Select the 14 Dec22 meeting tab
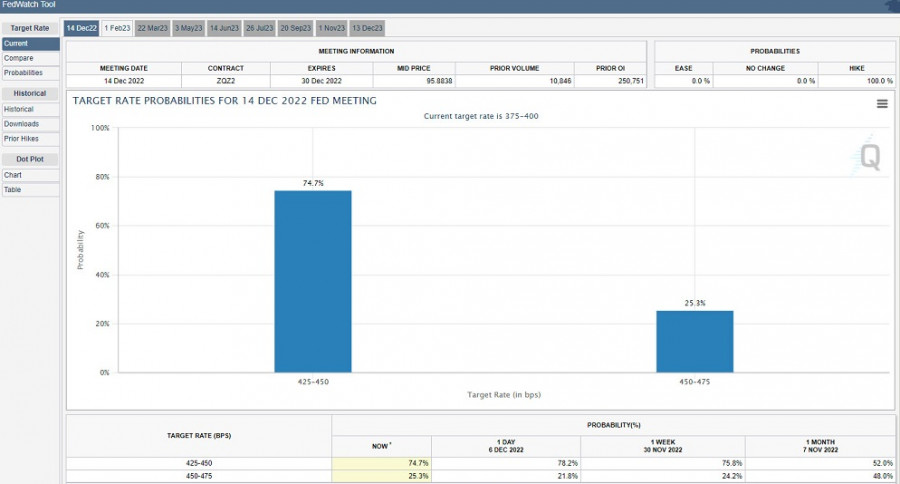900x484 pixels. coord(82,28)
